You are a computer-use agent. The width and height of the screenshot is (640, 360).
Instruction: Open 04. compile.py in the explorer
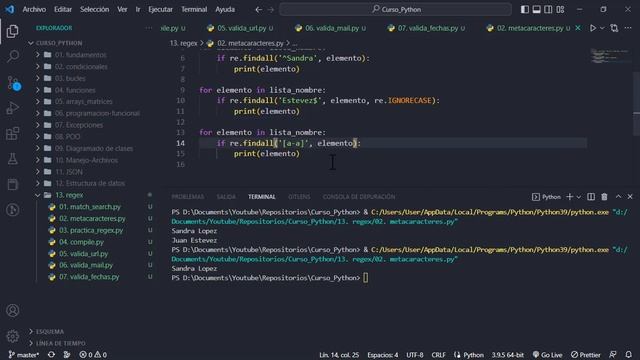pos(81,242)
